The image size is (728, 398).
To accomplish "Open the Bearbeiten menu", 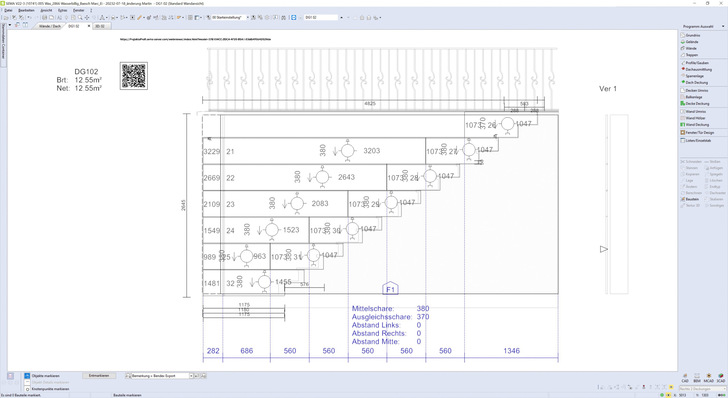I will click(x=26, y=10).
